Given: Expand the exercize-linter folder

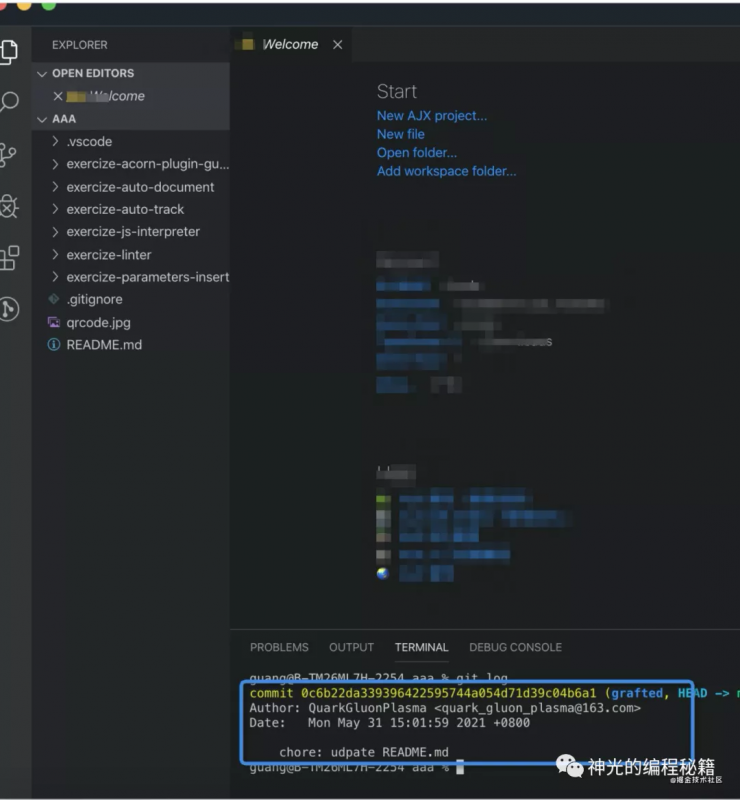Looking at the screenshot, I should click(109, 255).
